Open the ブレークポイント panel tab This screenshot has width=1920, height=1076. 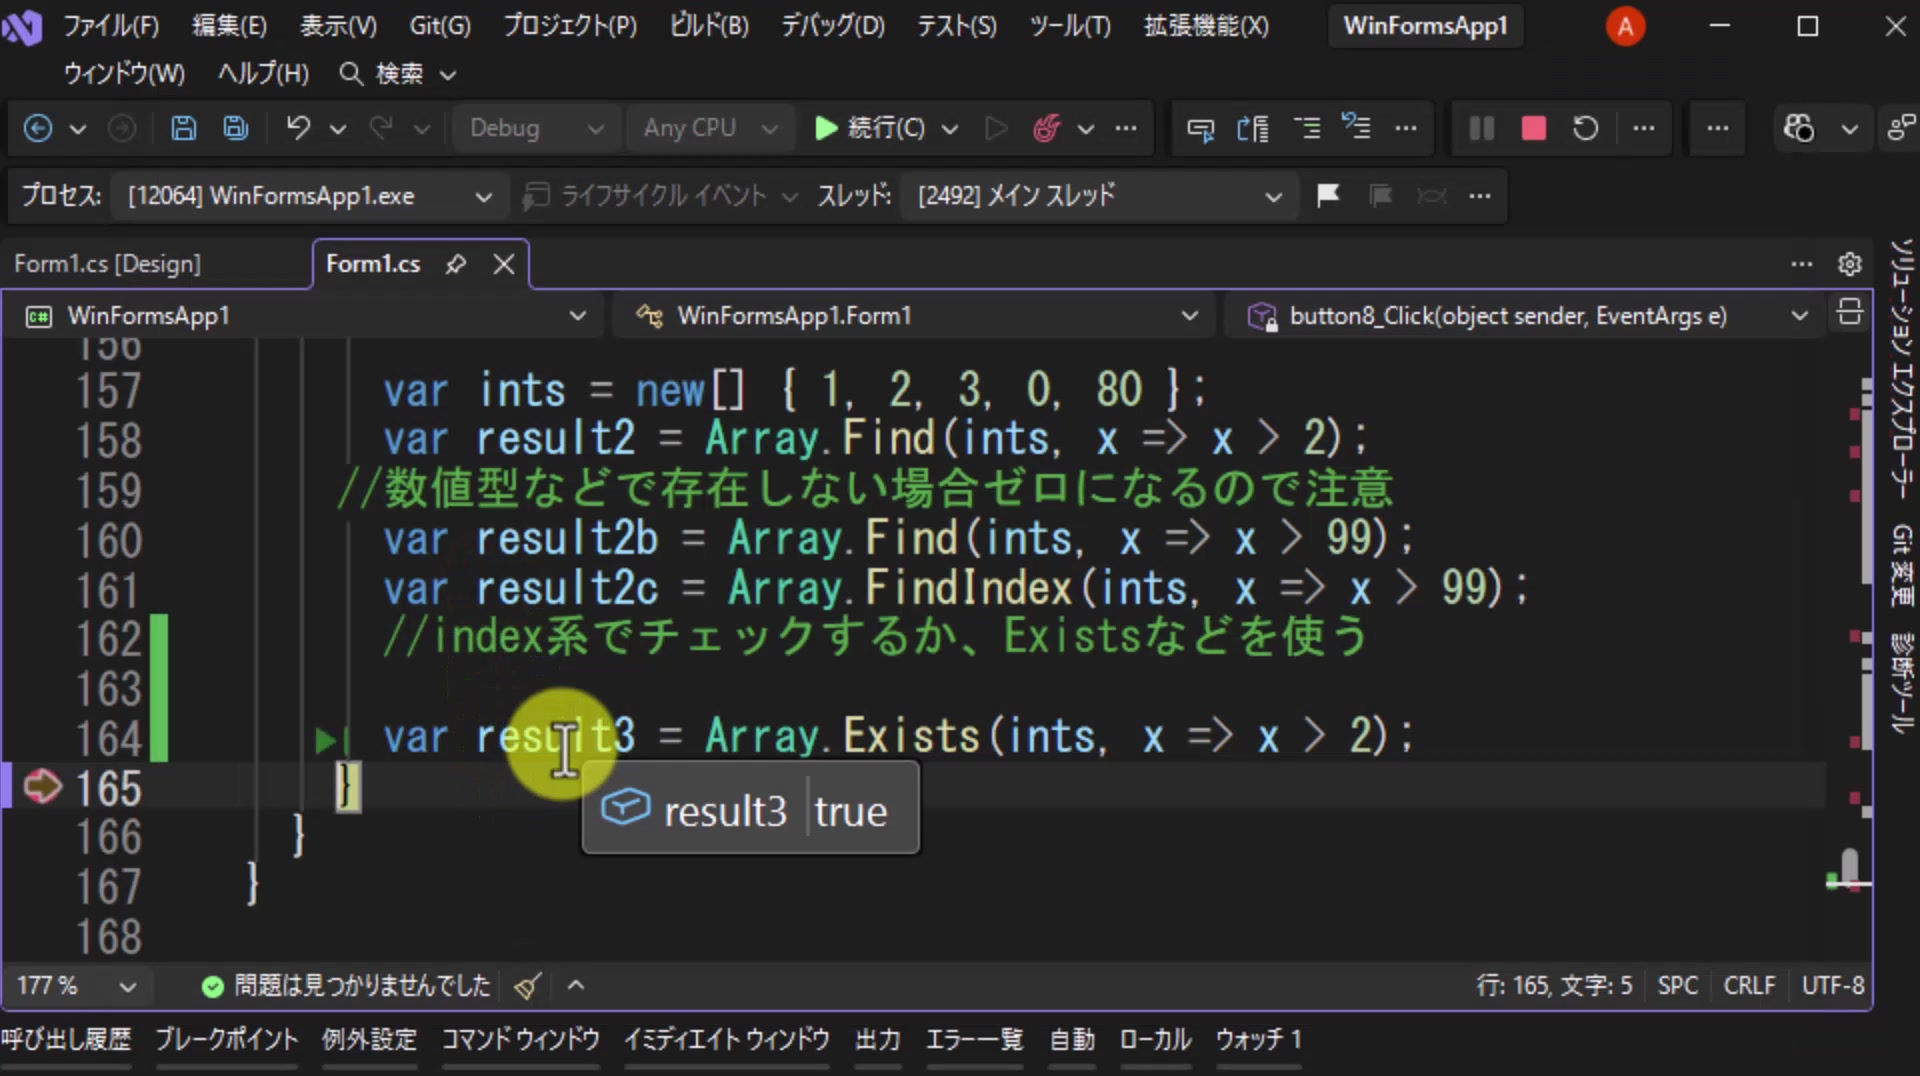point(227,1040)
